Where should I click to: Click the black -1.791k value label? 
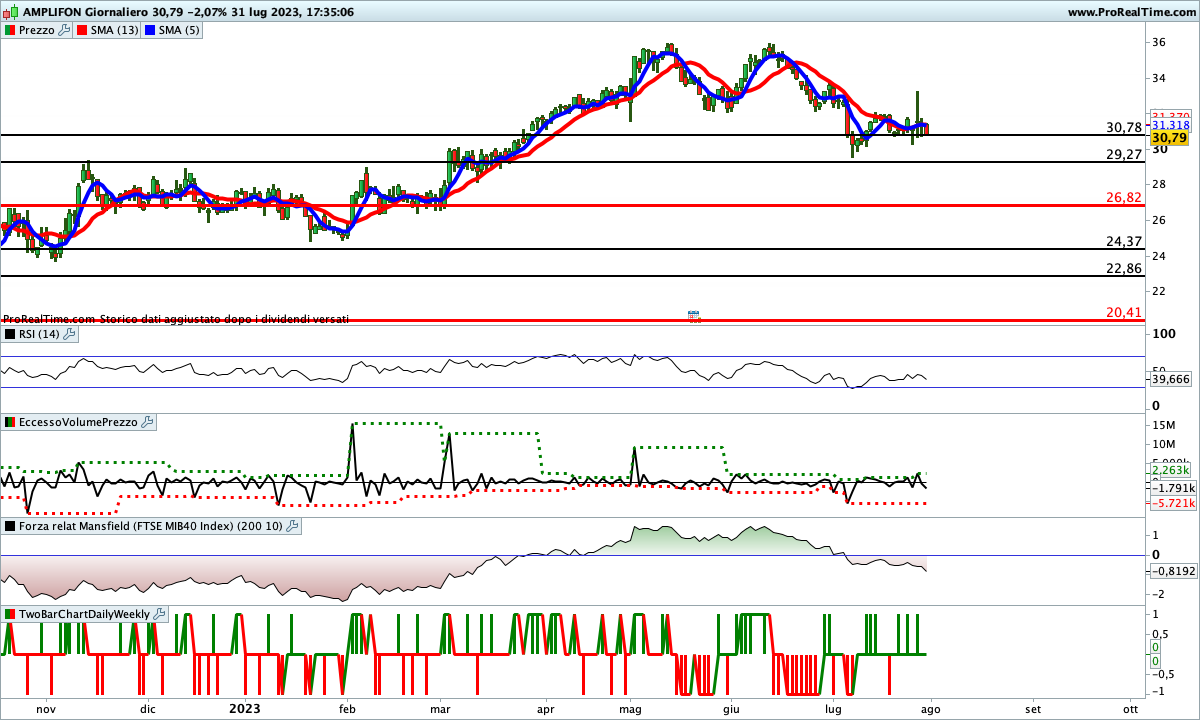tap(1172, 488)
